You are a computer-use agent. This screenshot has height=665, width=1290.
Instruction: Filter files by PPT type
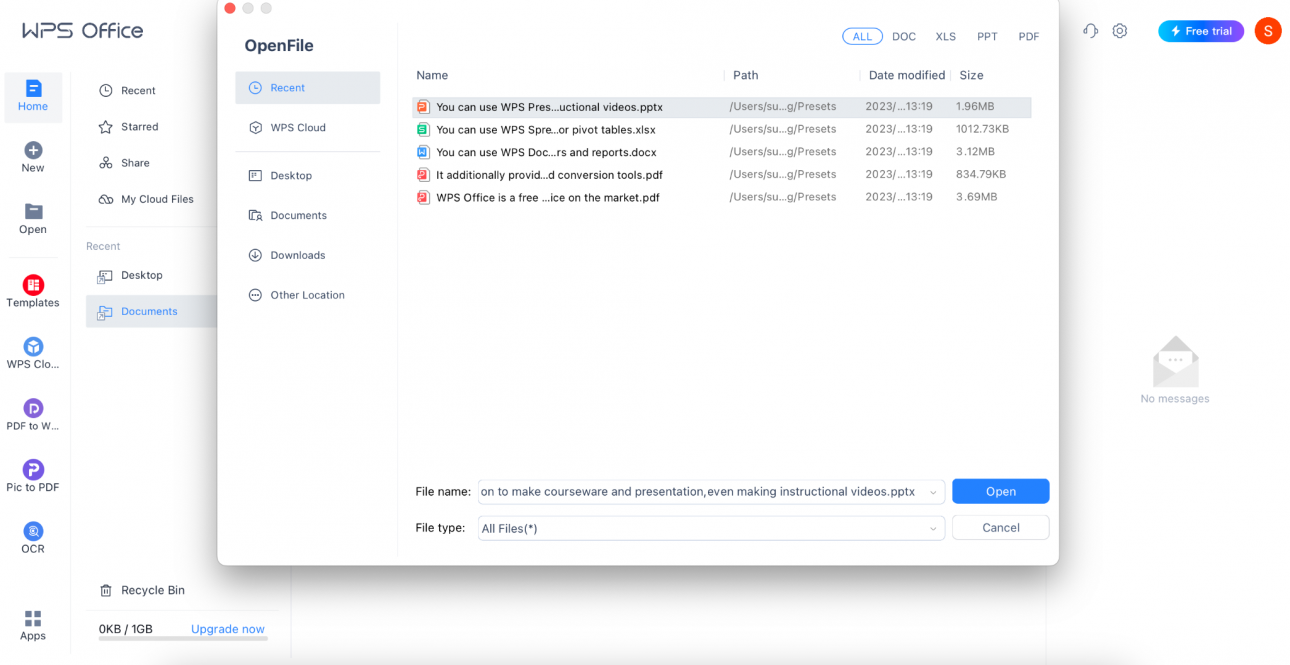(x=988, y=36)
